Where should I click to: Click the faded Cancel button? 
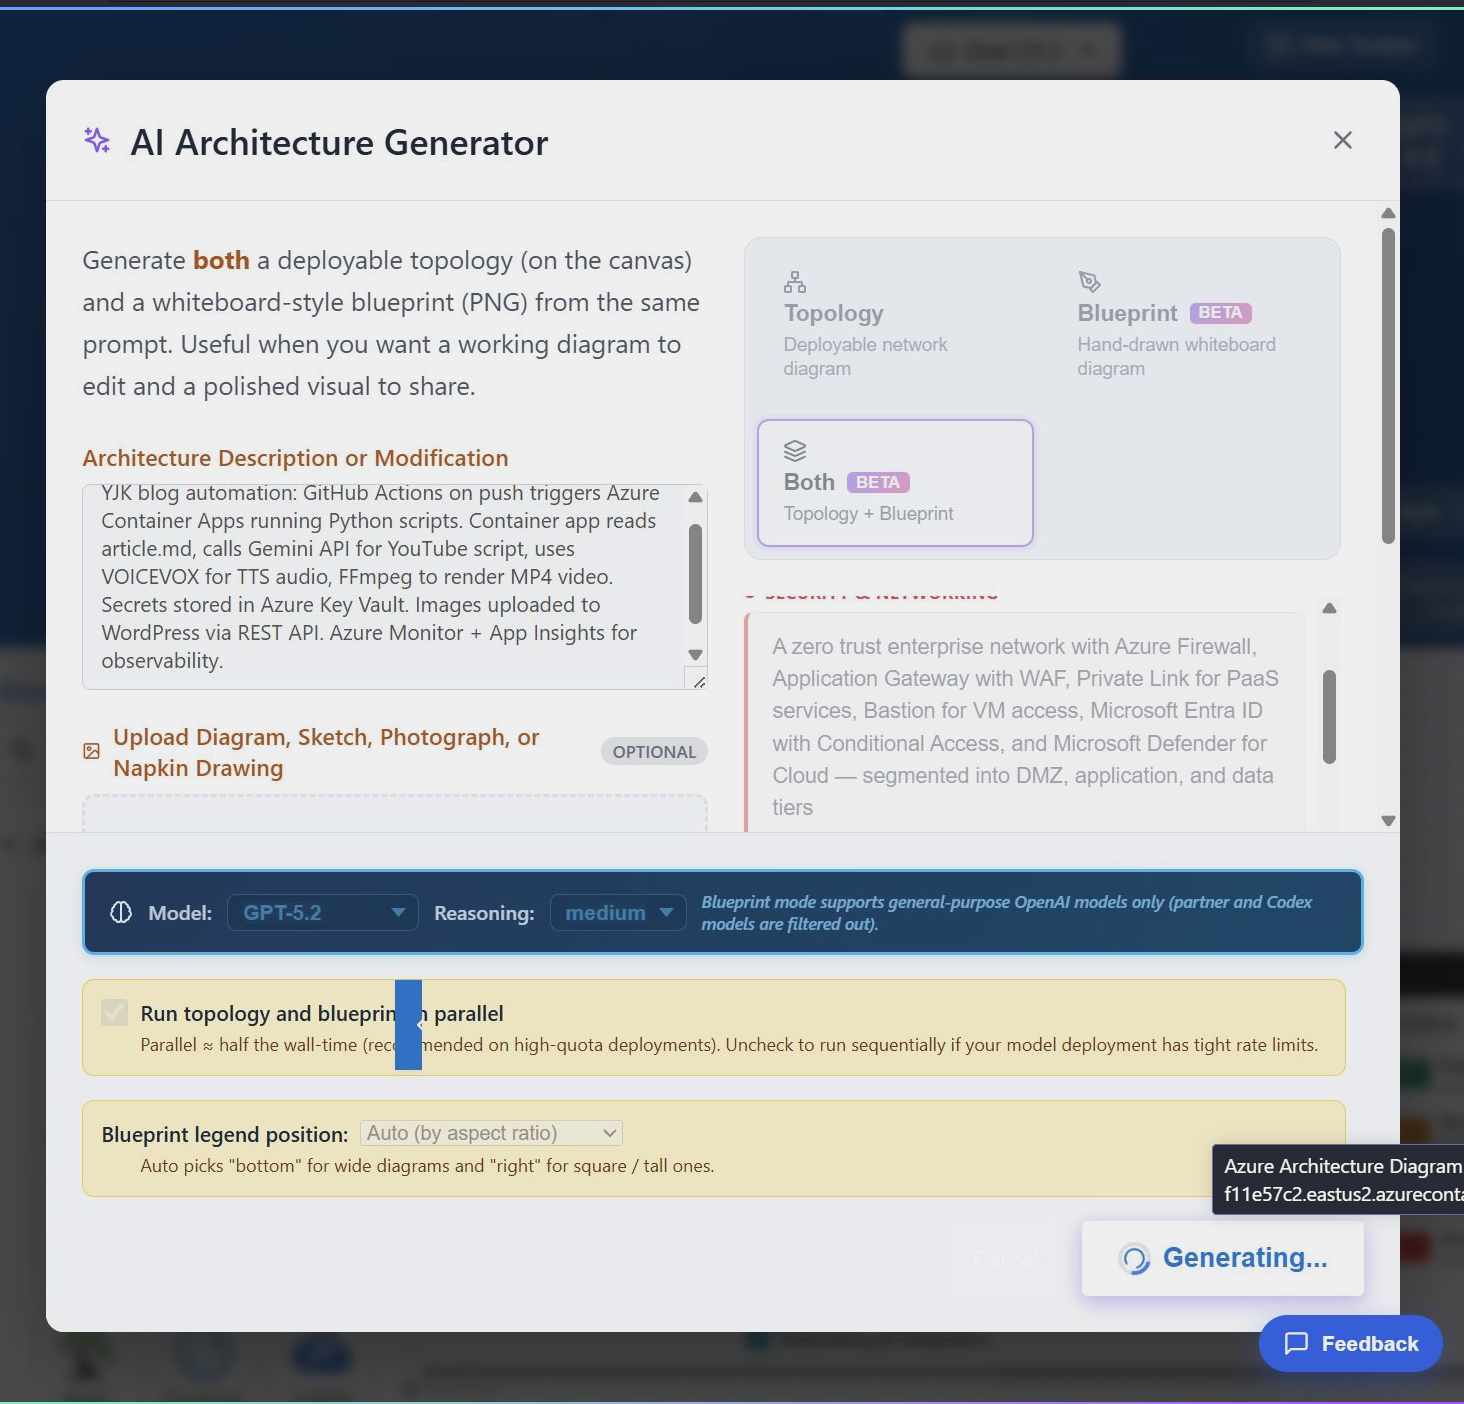click(1007, 1258)
